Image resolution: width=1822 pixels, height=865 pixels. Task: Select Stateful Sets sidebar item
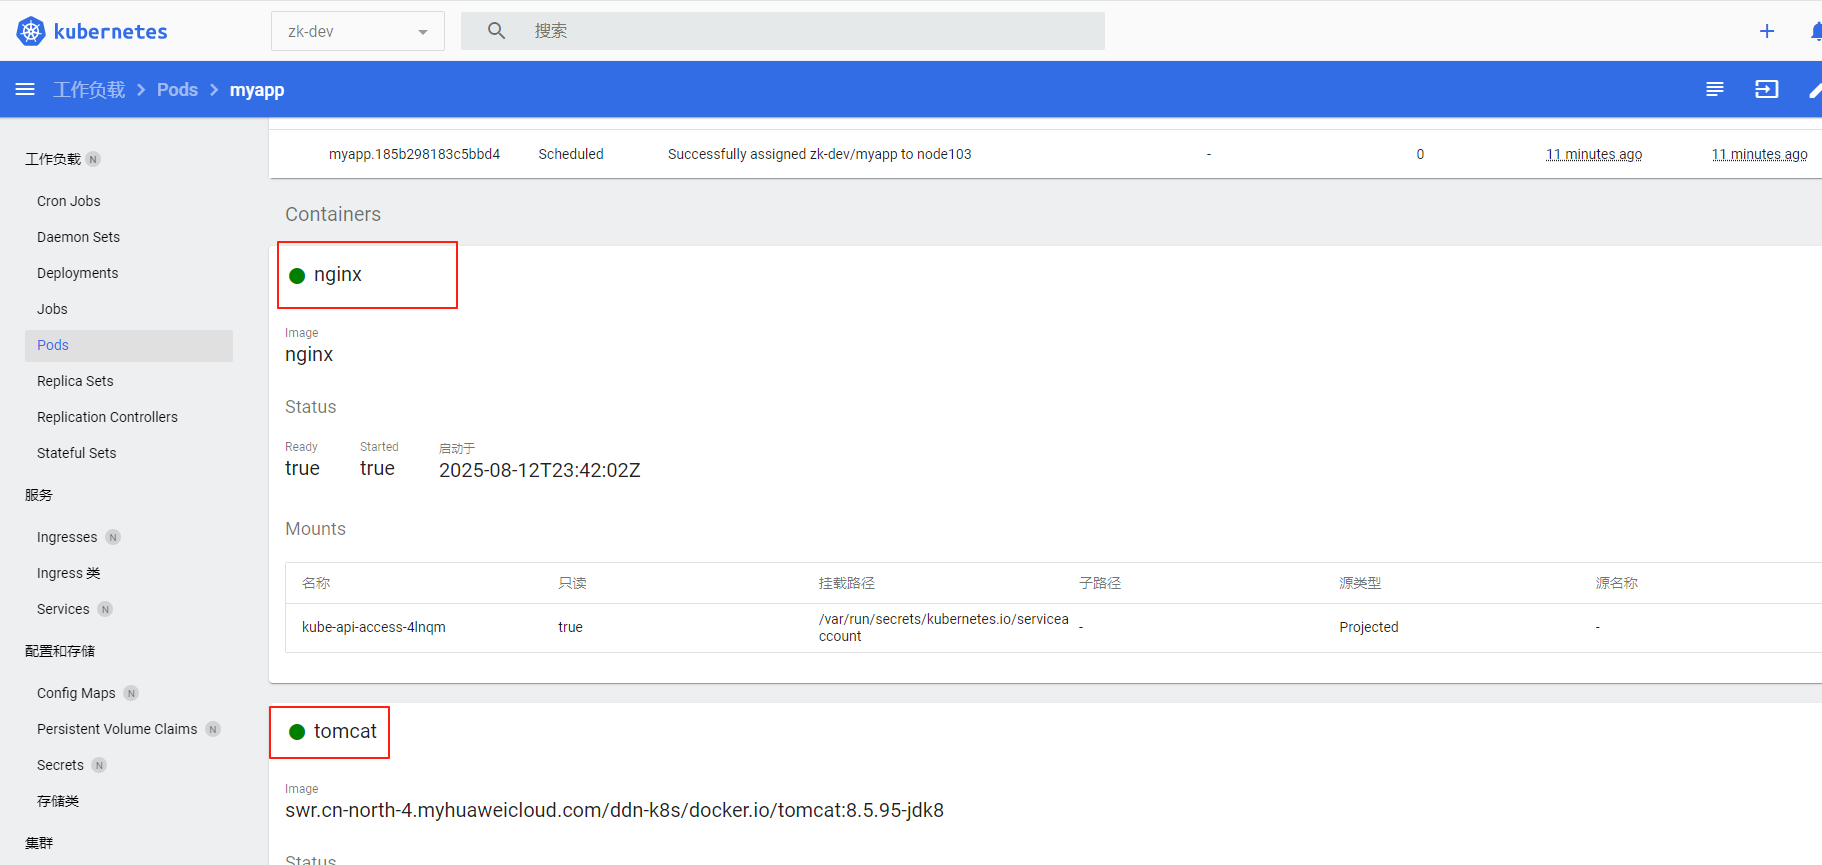click(x=76, y=453)
